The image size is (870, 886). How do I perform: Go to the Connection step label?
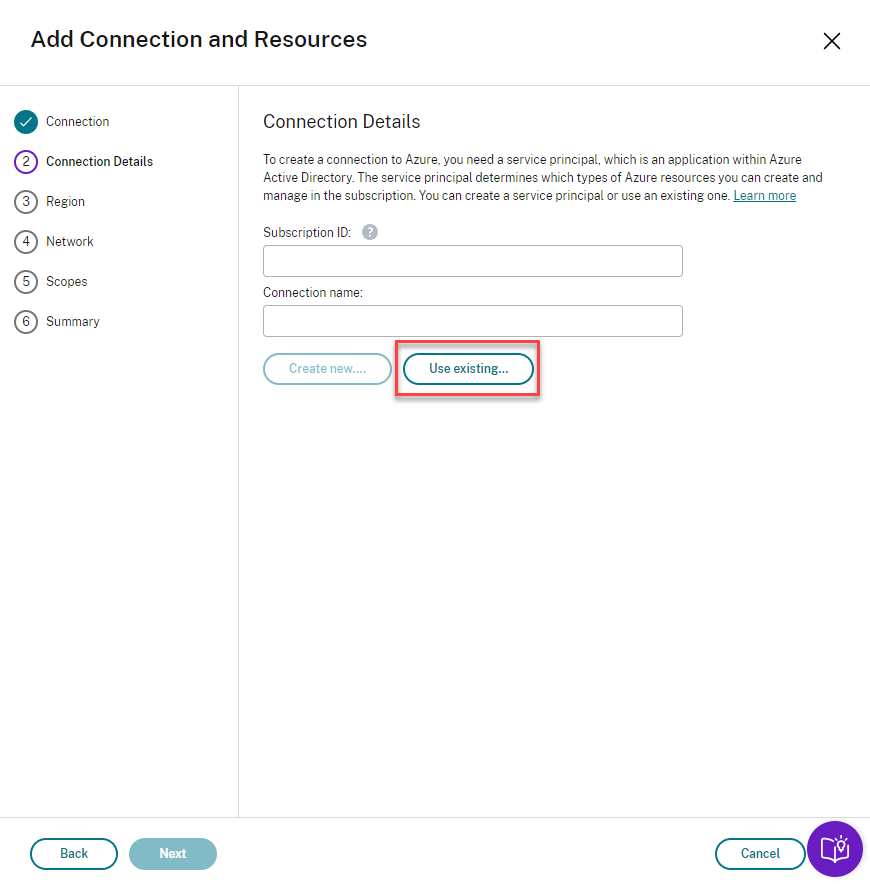[x=77, y=122]
